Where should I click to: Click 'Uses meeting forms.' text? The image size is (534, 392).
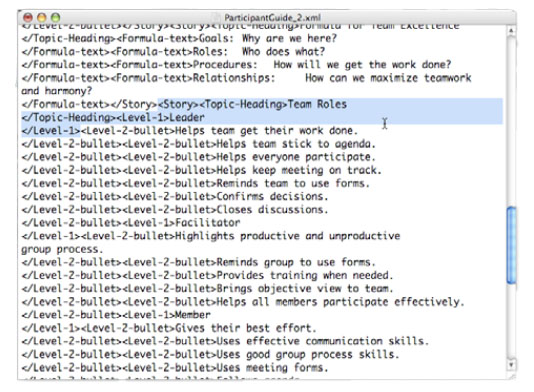tap(272, 368)
